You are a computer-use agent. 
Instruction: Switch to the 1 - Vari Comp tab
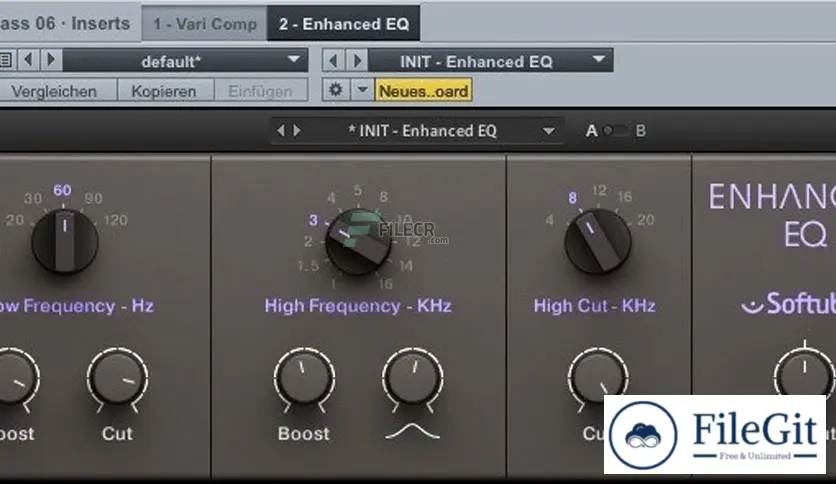(205, 24)
